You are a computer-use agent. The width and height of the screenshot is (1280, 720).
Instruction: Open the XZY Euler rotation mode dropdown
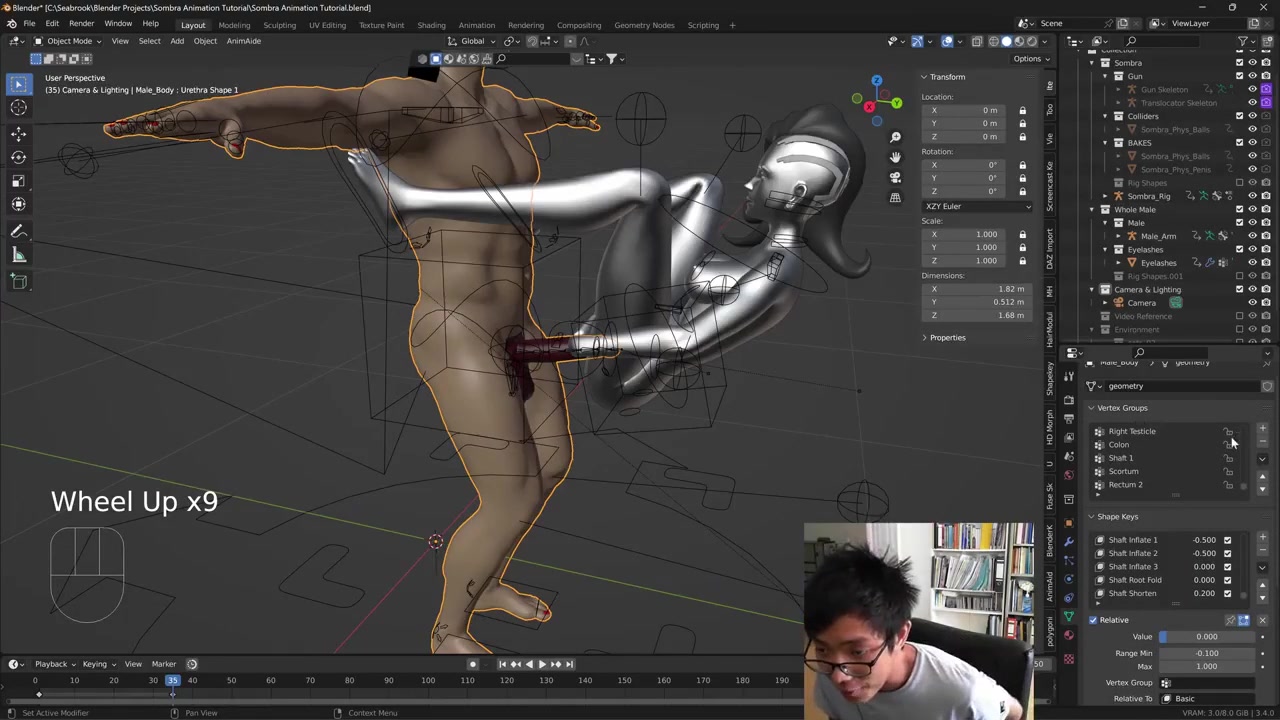[x=977, y=206]
